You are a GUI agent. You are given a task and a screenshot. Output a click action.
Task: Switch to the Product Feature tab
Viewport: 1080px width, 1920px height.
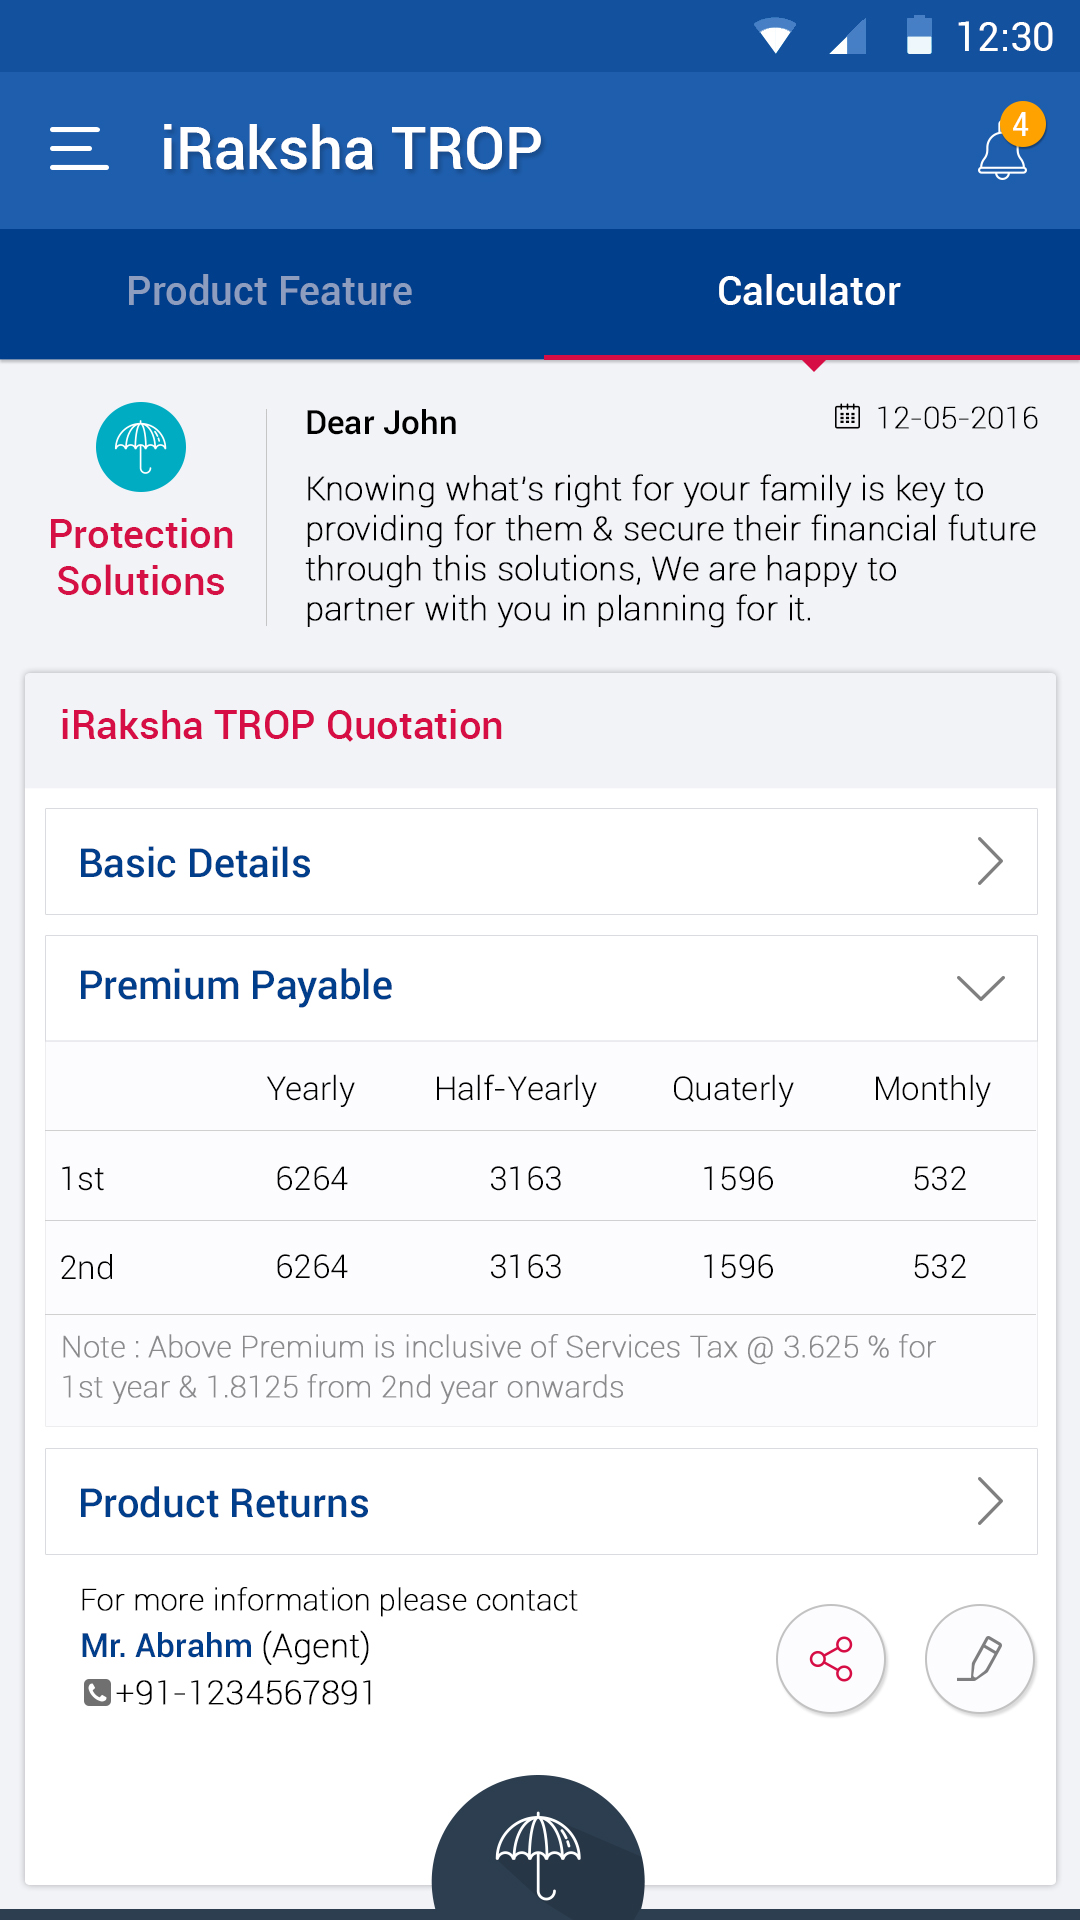(x=270, y=292)
